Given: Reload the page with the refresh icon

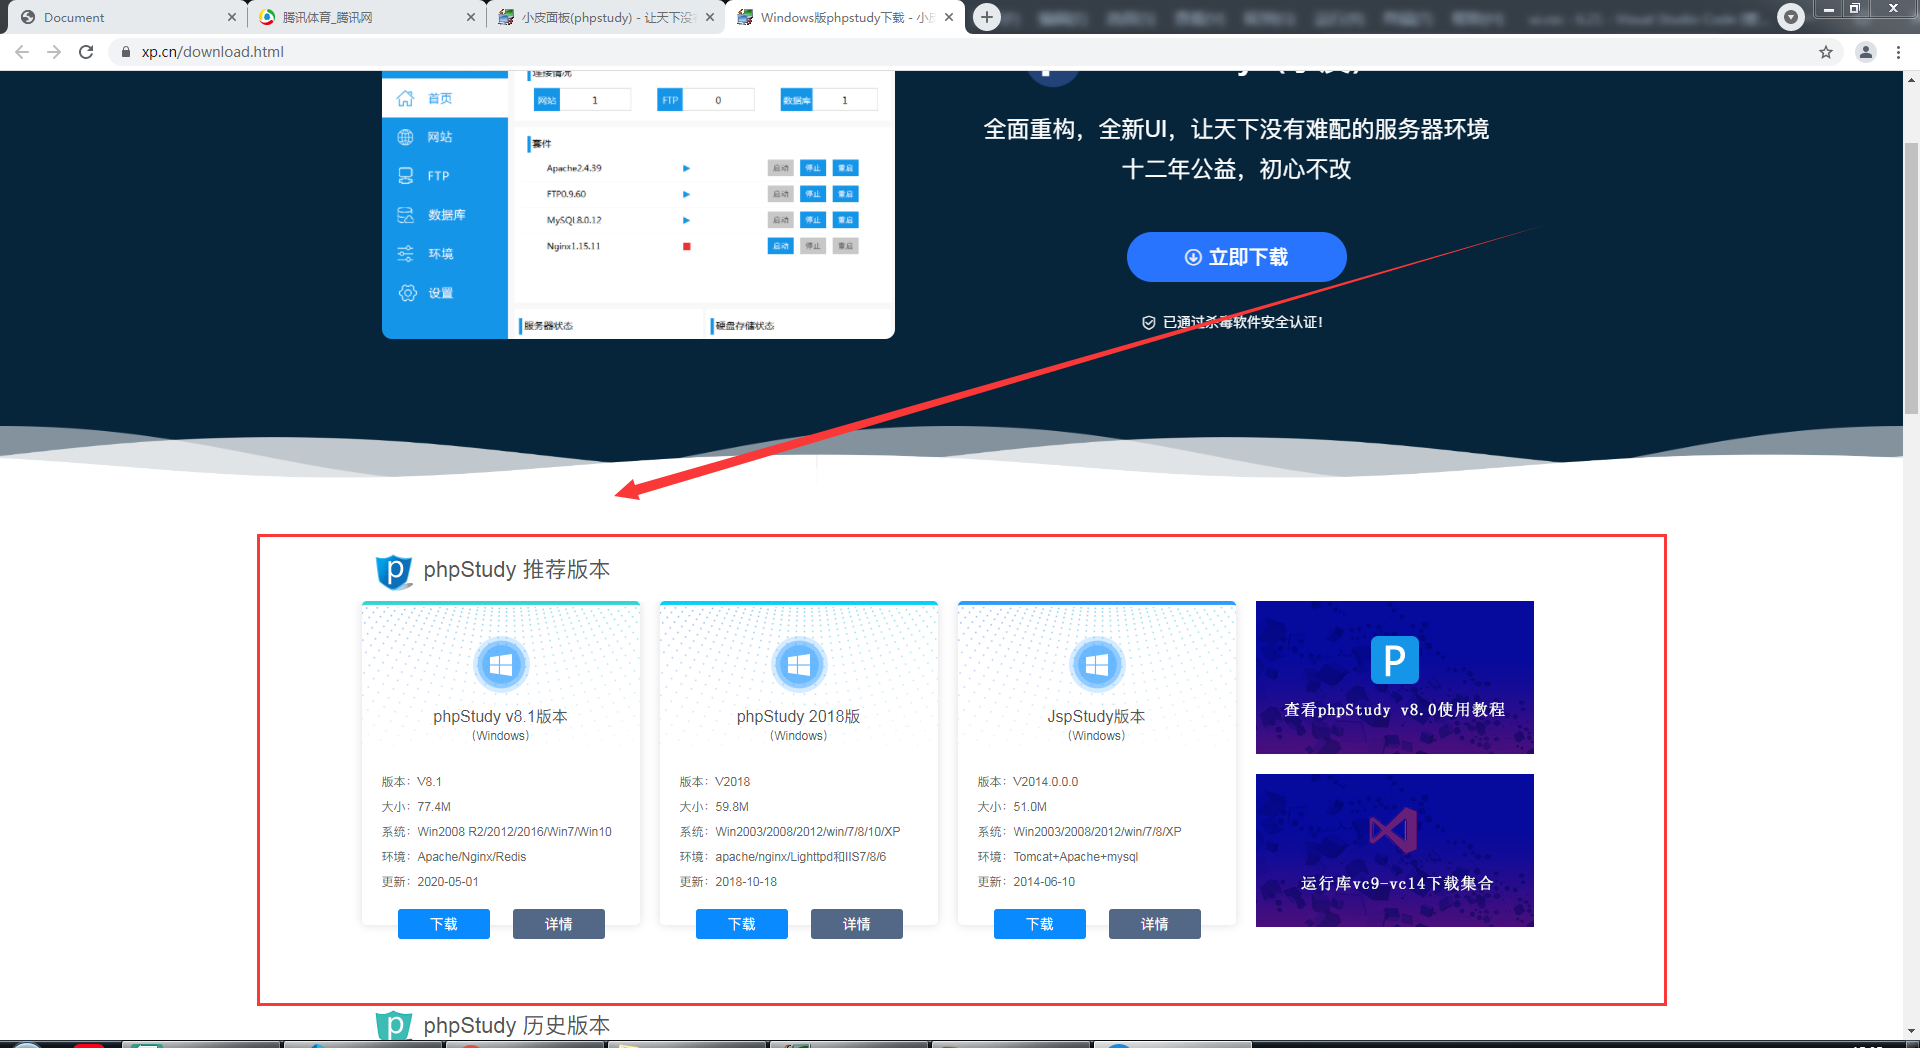Looking at the screenshot, I should (x=86, y=52).
